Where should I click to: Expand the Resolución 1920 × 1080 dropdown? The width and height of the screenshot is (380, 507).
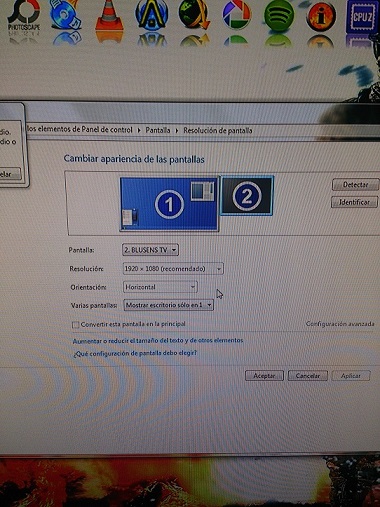pyautogui.click(x=173, y=269)
